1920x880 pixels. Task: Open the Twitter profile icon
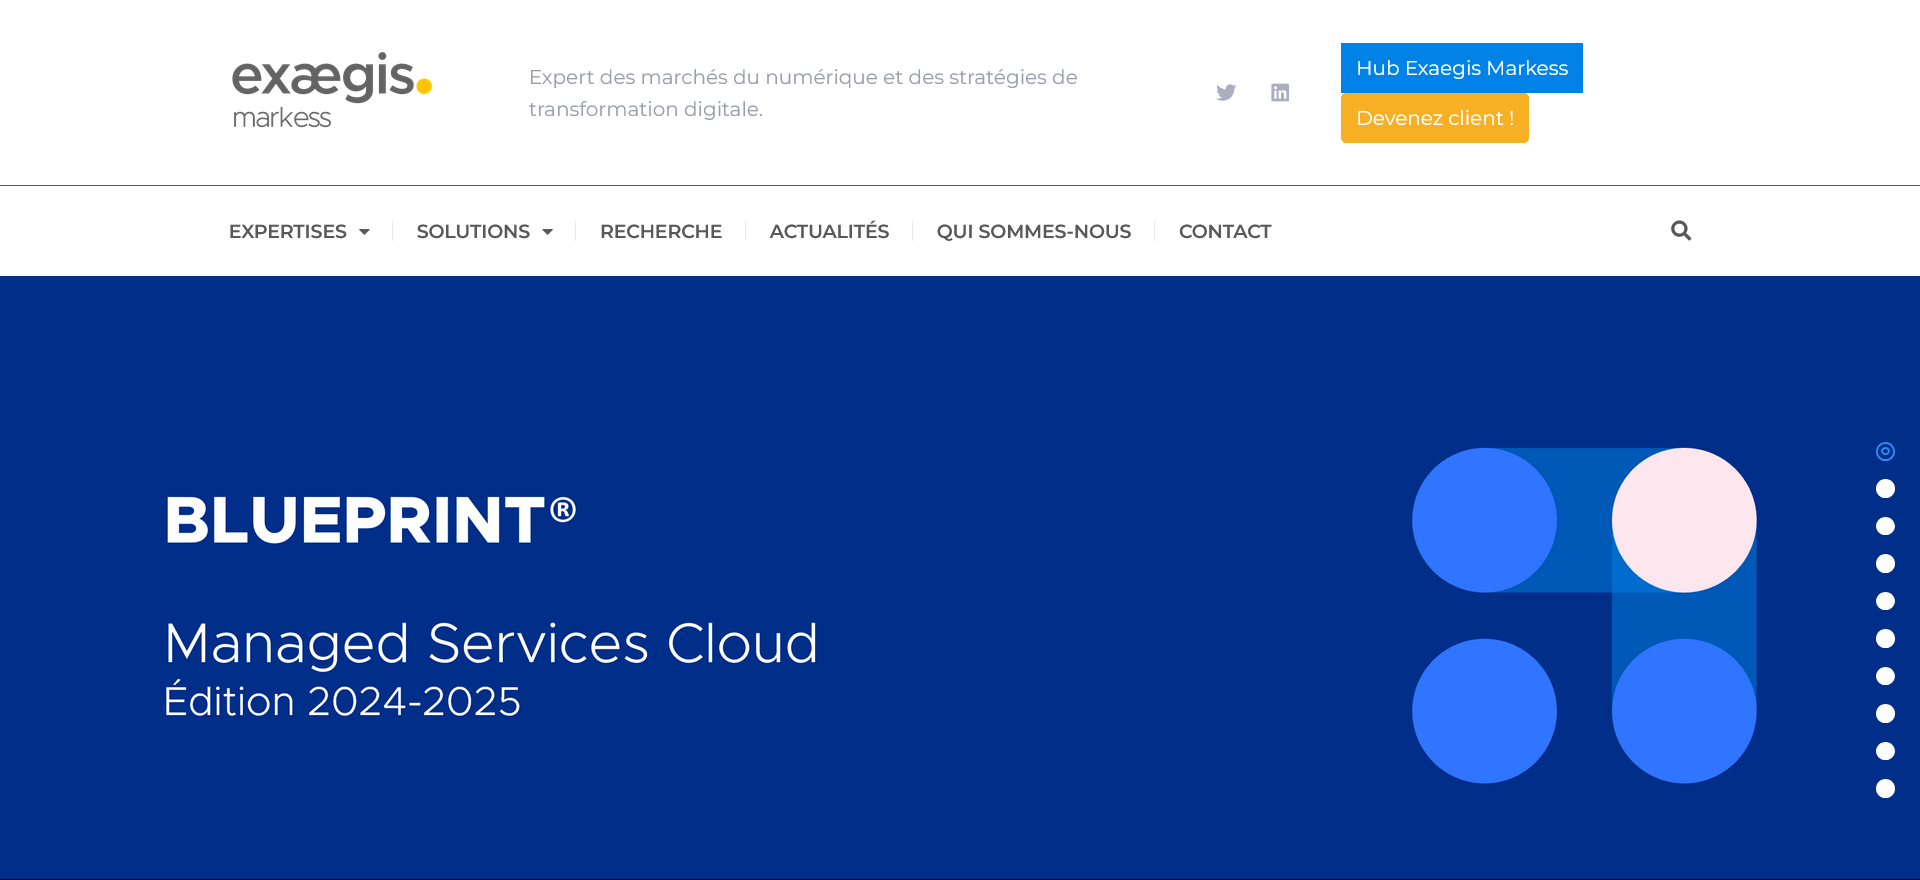[1226, 93]
